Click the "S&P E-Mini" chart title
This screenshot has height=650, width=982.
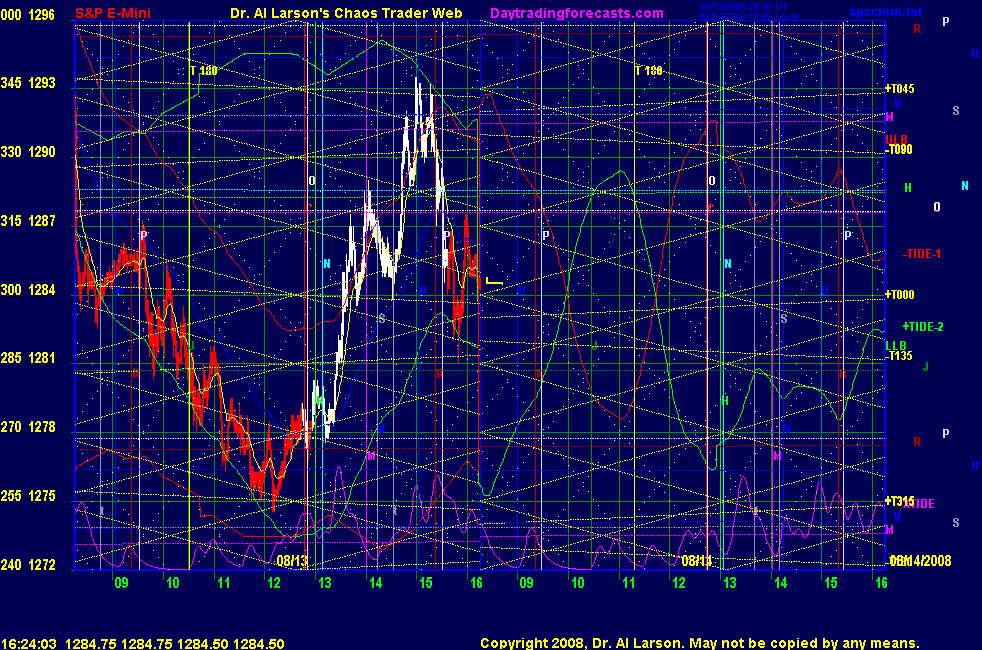click(113, 13)
